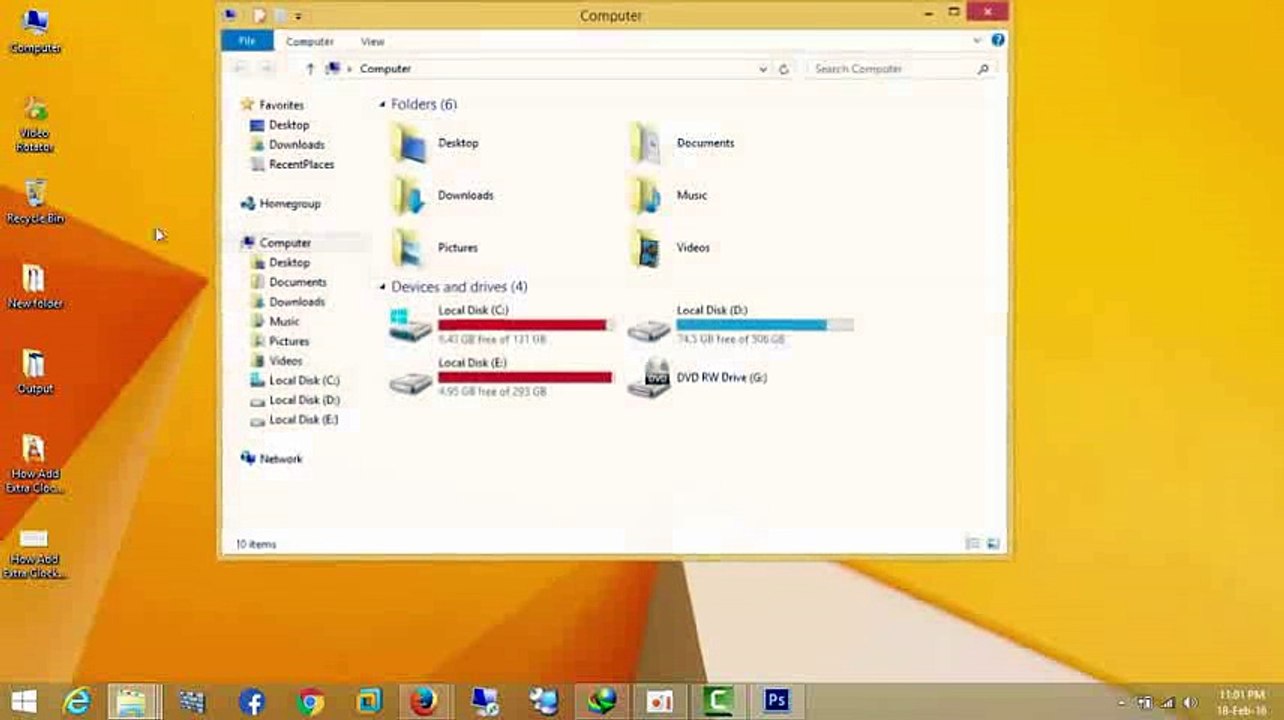
Task: Open the Video Rotator desktop icon
Action: pos(35,126)
